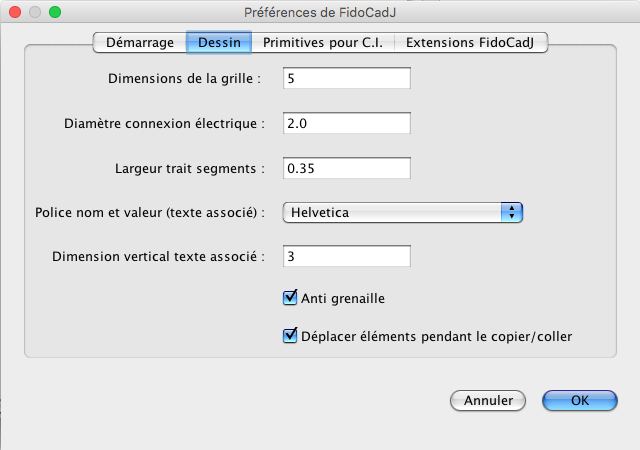Minimize the window using the yellow button
The image size is (640, 450).
coord(34,12)
